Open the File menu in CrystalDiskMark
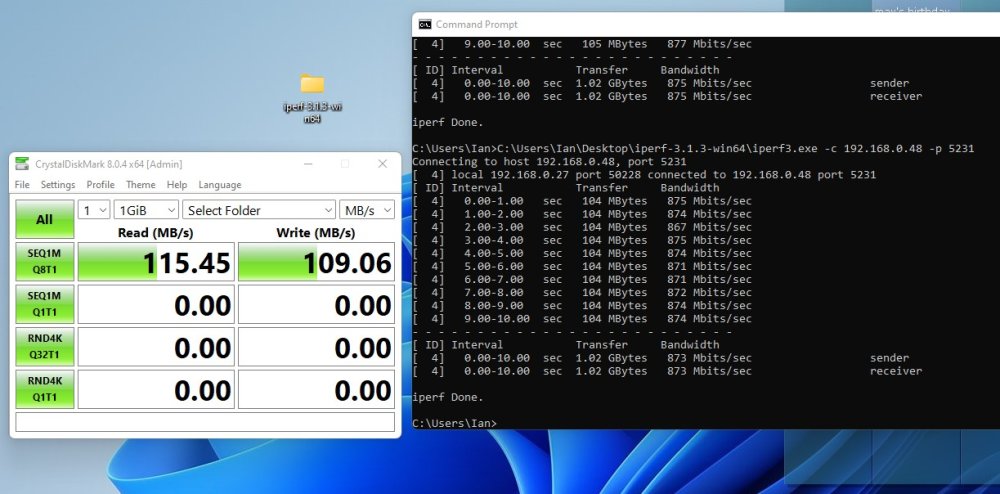The width and height of the screenshot is (1000, 494). point(22,185)
